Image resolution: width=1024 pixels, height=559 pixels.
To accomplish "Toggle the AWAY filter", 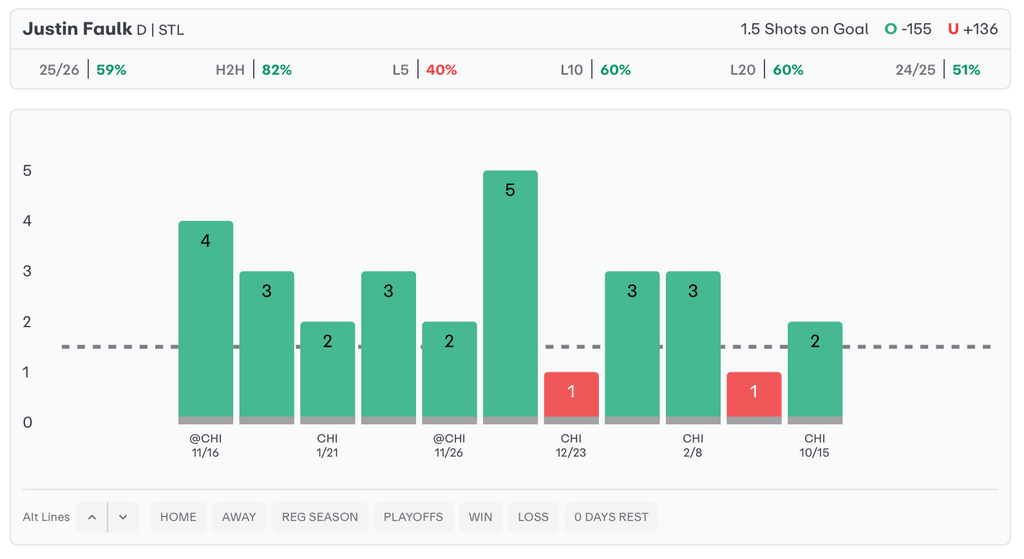I will [x=239, y=517].
